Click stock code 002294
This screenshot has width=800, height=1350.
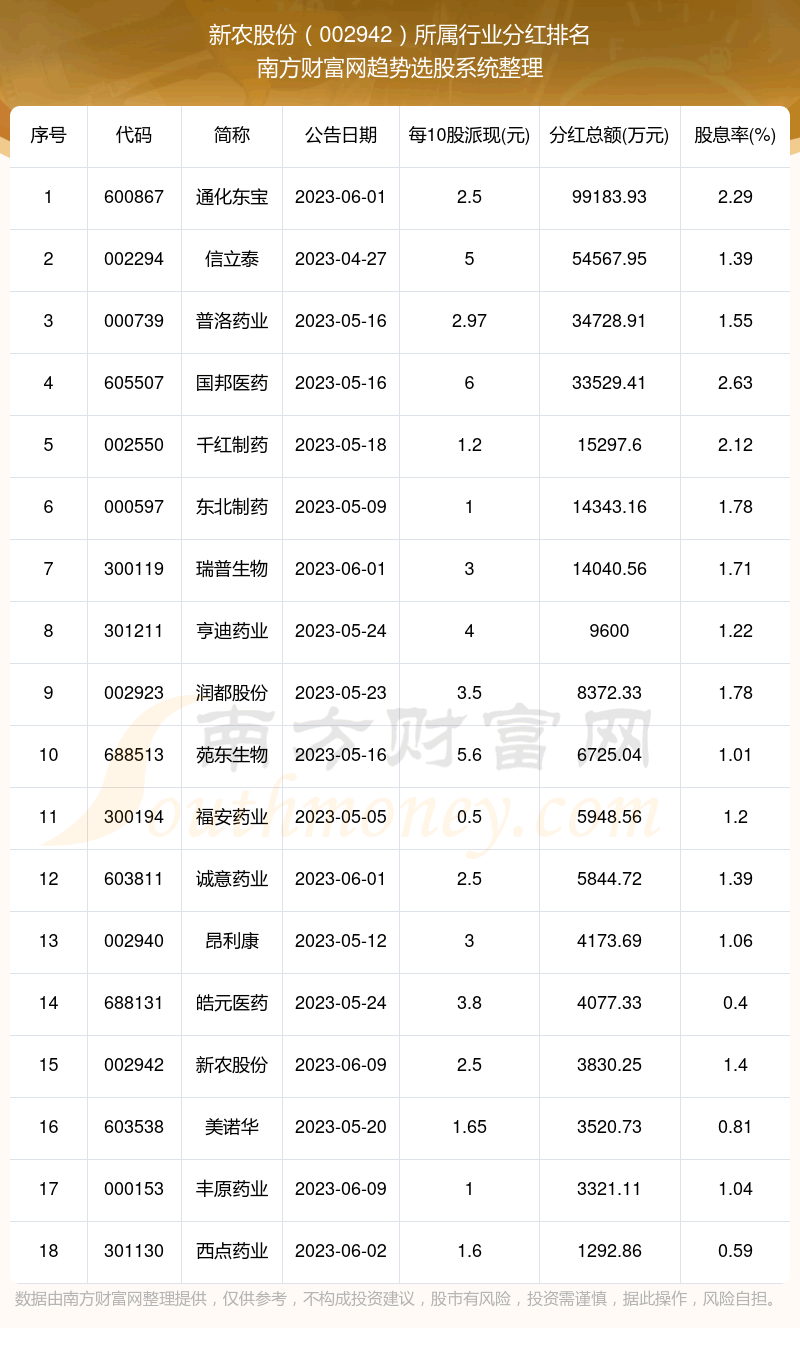tap(134, 259)
